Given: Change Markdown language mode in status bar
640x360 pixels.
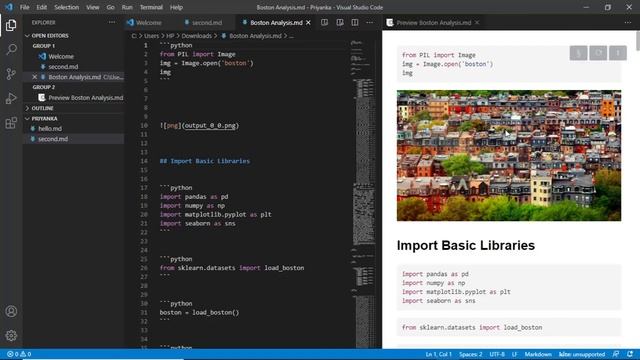Looking at the screenshot, I should click(x=538, y=354).
